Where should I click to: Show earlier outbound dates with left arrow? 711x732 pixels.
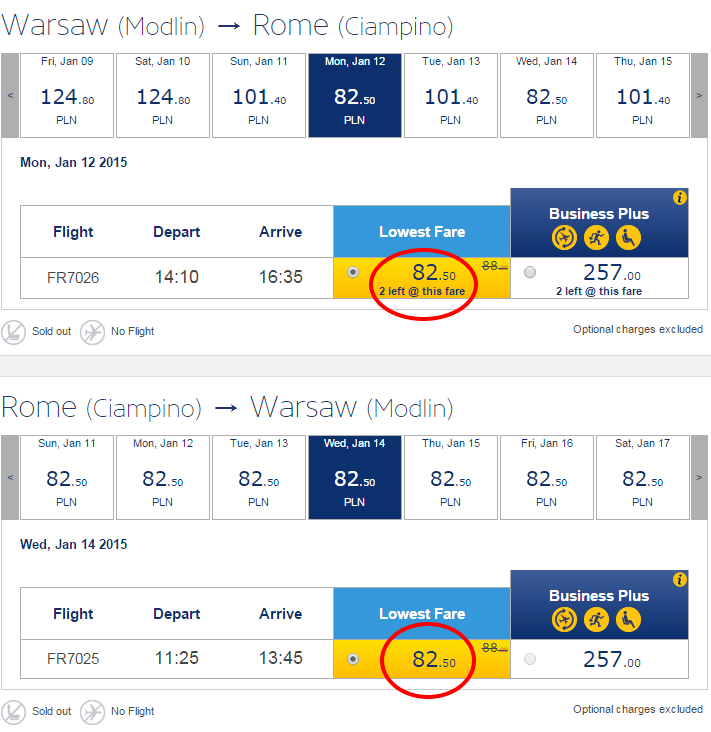(x=10, y=95)
